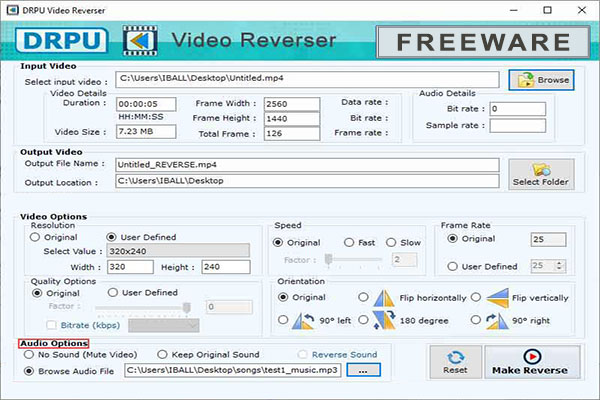
Task: Reset all settings with Reset button
Action: pyautogui.click(x=455, y=362)
